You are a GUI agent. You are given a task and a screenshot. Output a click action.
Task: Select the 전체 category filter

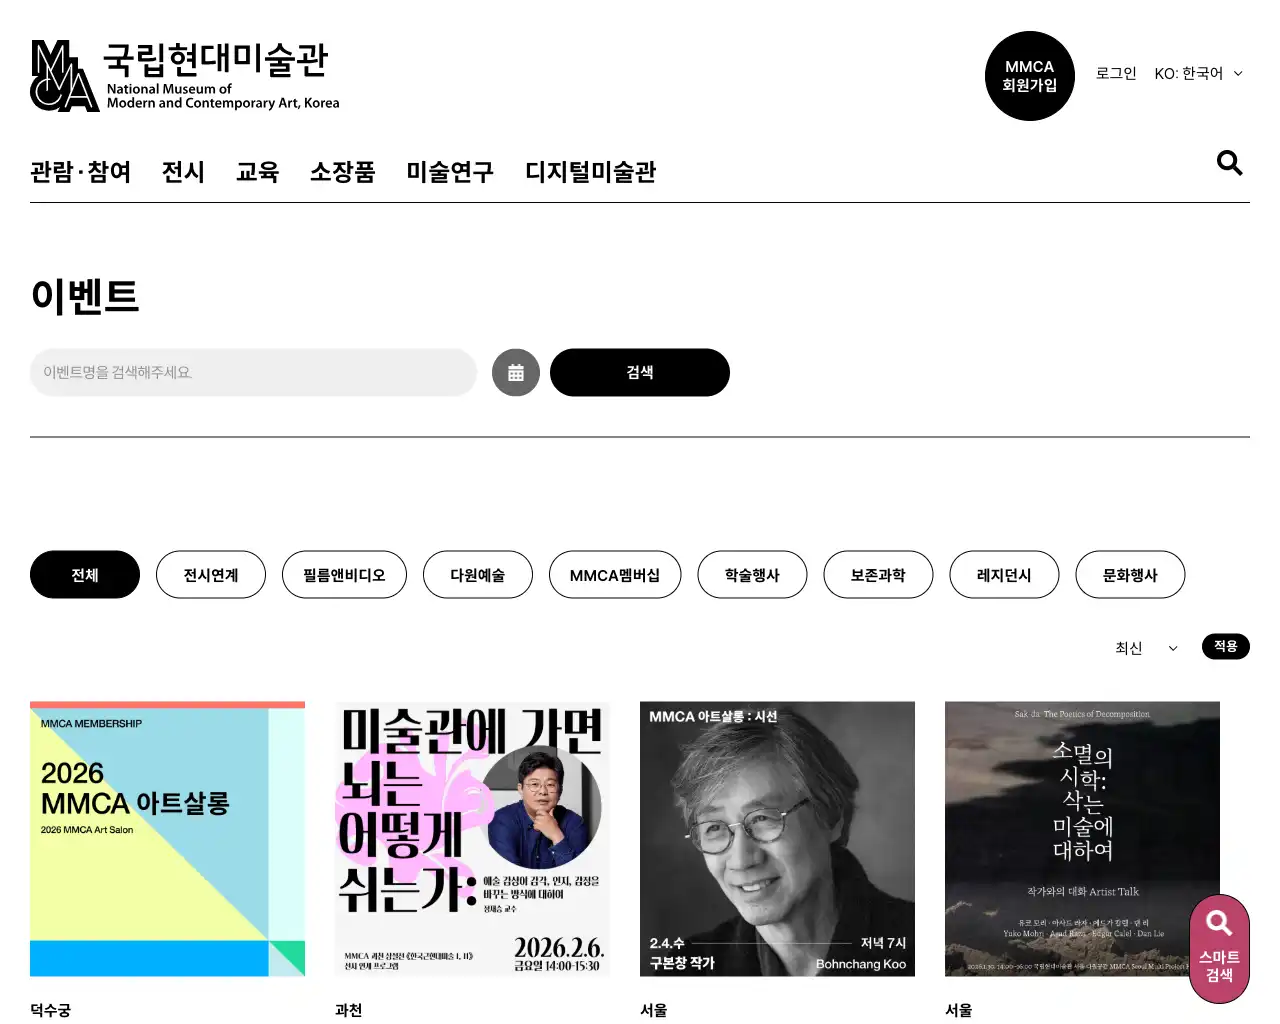(x=85, y=575)
